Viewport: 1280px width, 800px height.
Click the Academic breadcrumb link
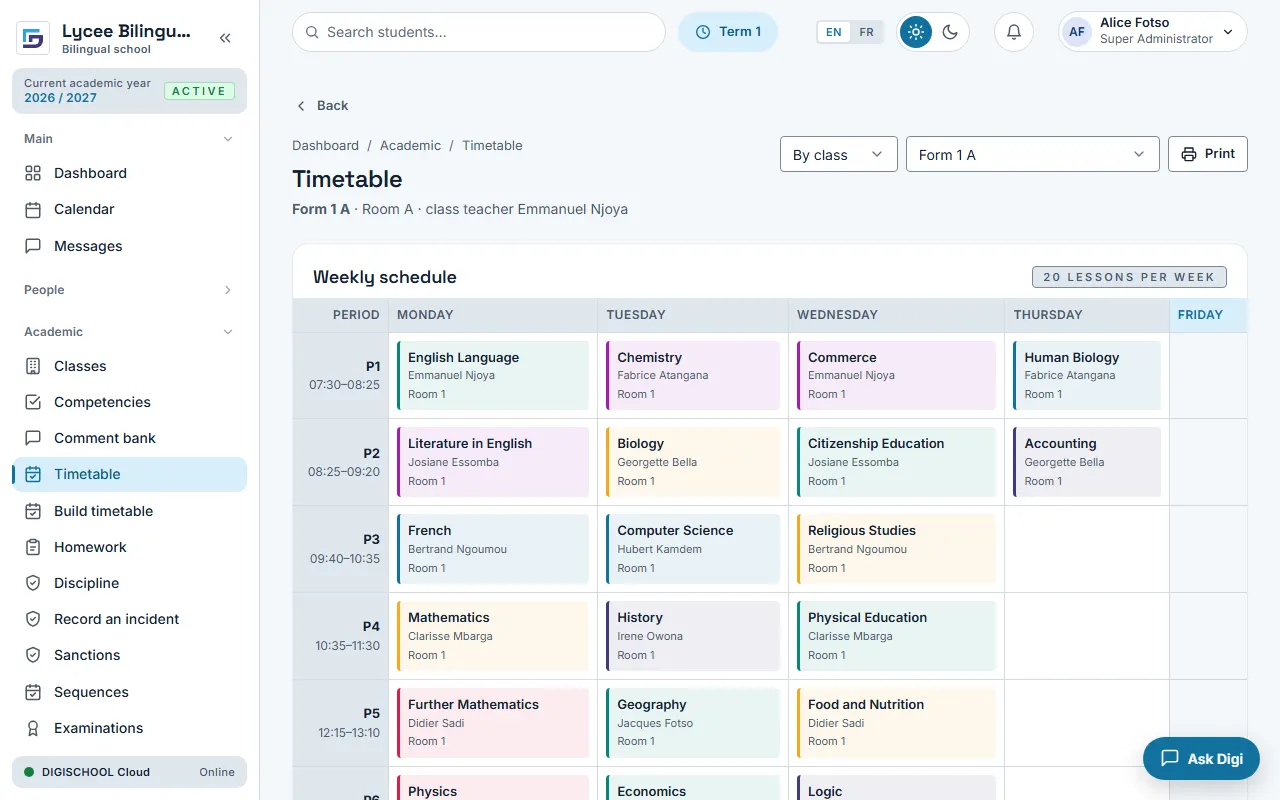point(410,145)
